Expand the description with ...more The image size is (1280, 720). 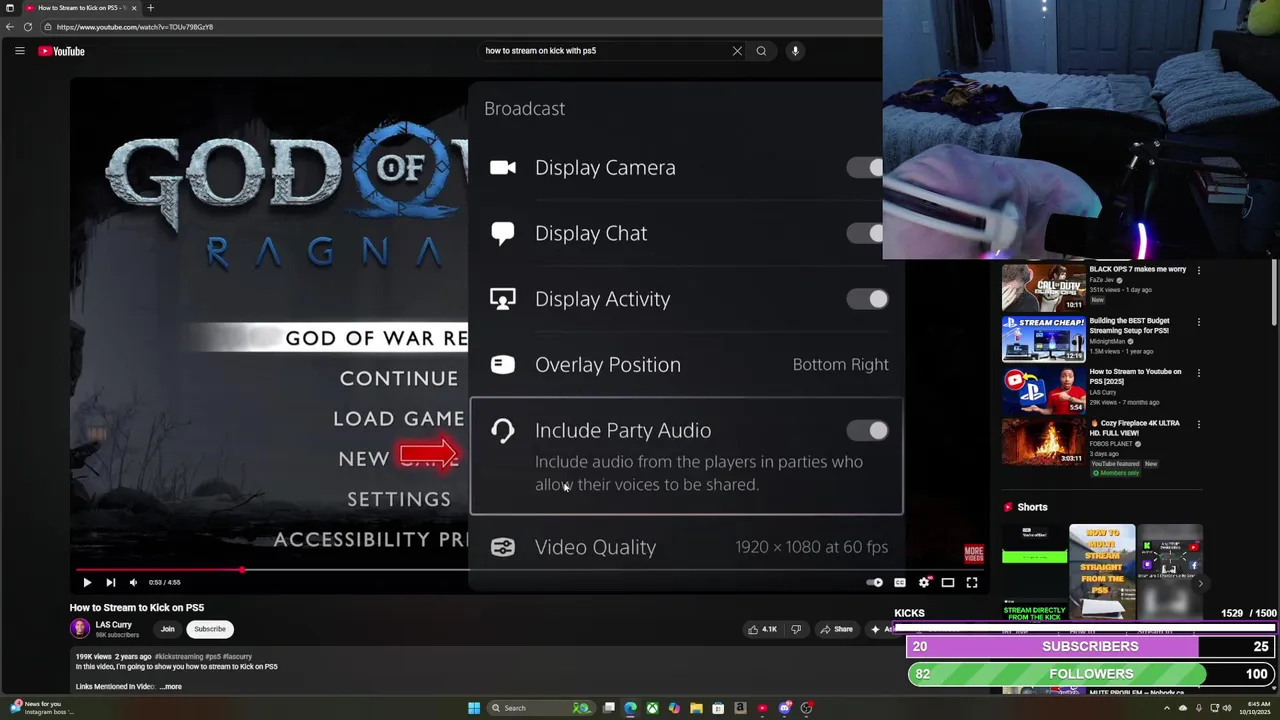[171, 687]
